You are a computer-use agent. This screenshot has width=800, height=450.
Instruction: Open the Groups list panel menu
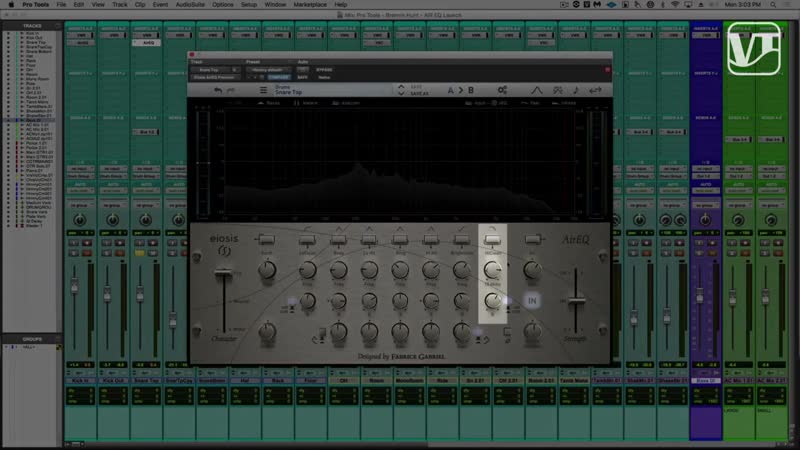57,339
